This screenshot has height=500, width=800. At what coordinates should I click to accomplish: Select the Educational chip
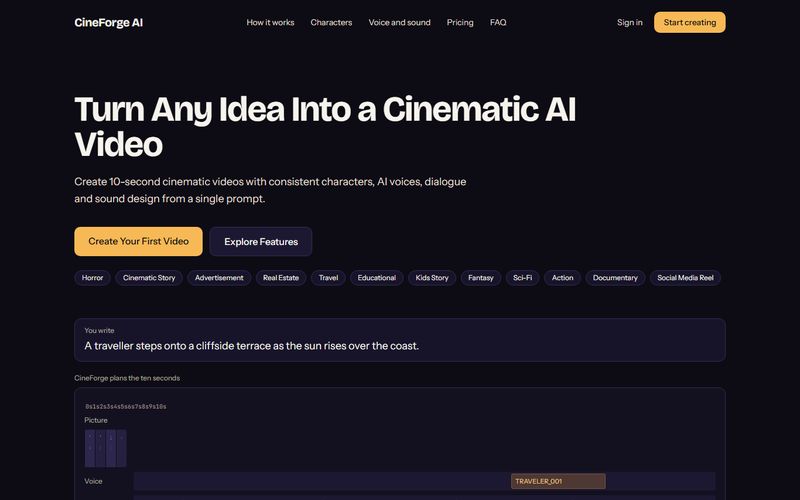[x=377, y=278]
